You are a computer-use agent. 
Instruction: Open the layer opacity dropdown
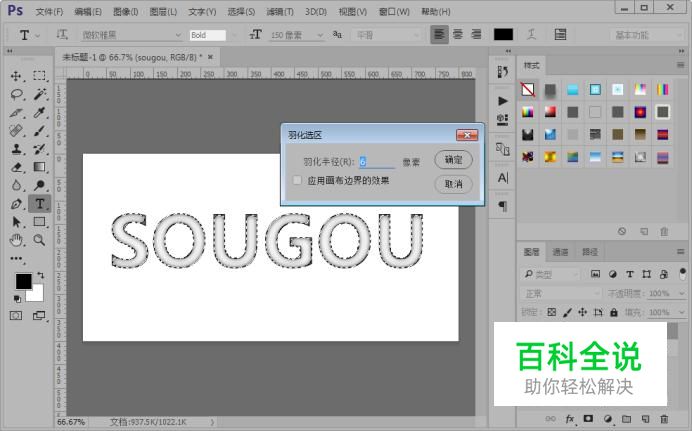681,293
